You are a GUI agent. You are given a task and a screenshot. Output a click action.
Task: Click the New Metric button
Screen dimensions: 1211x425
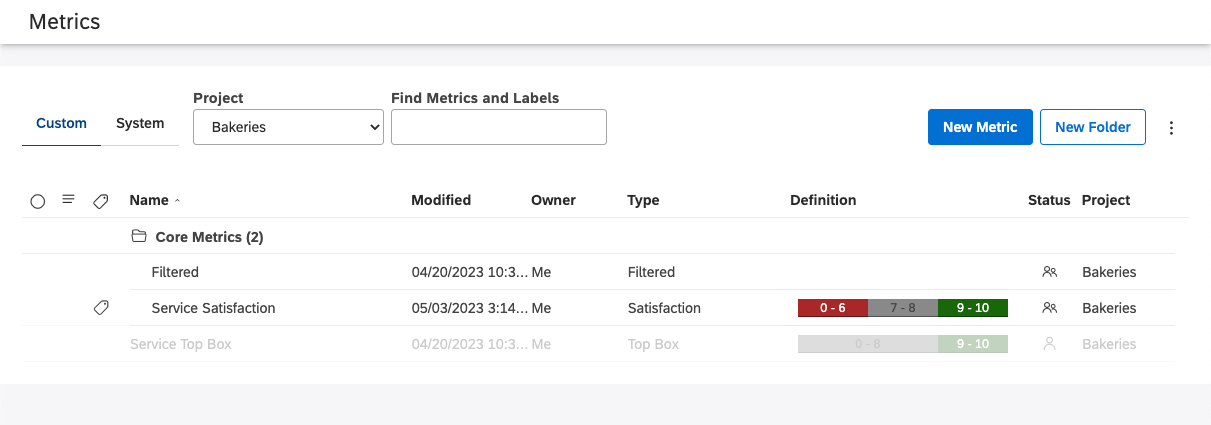click(x=980, y=127)
